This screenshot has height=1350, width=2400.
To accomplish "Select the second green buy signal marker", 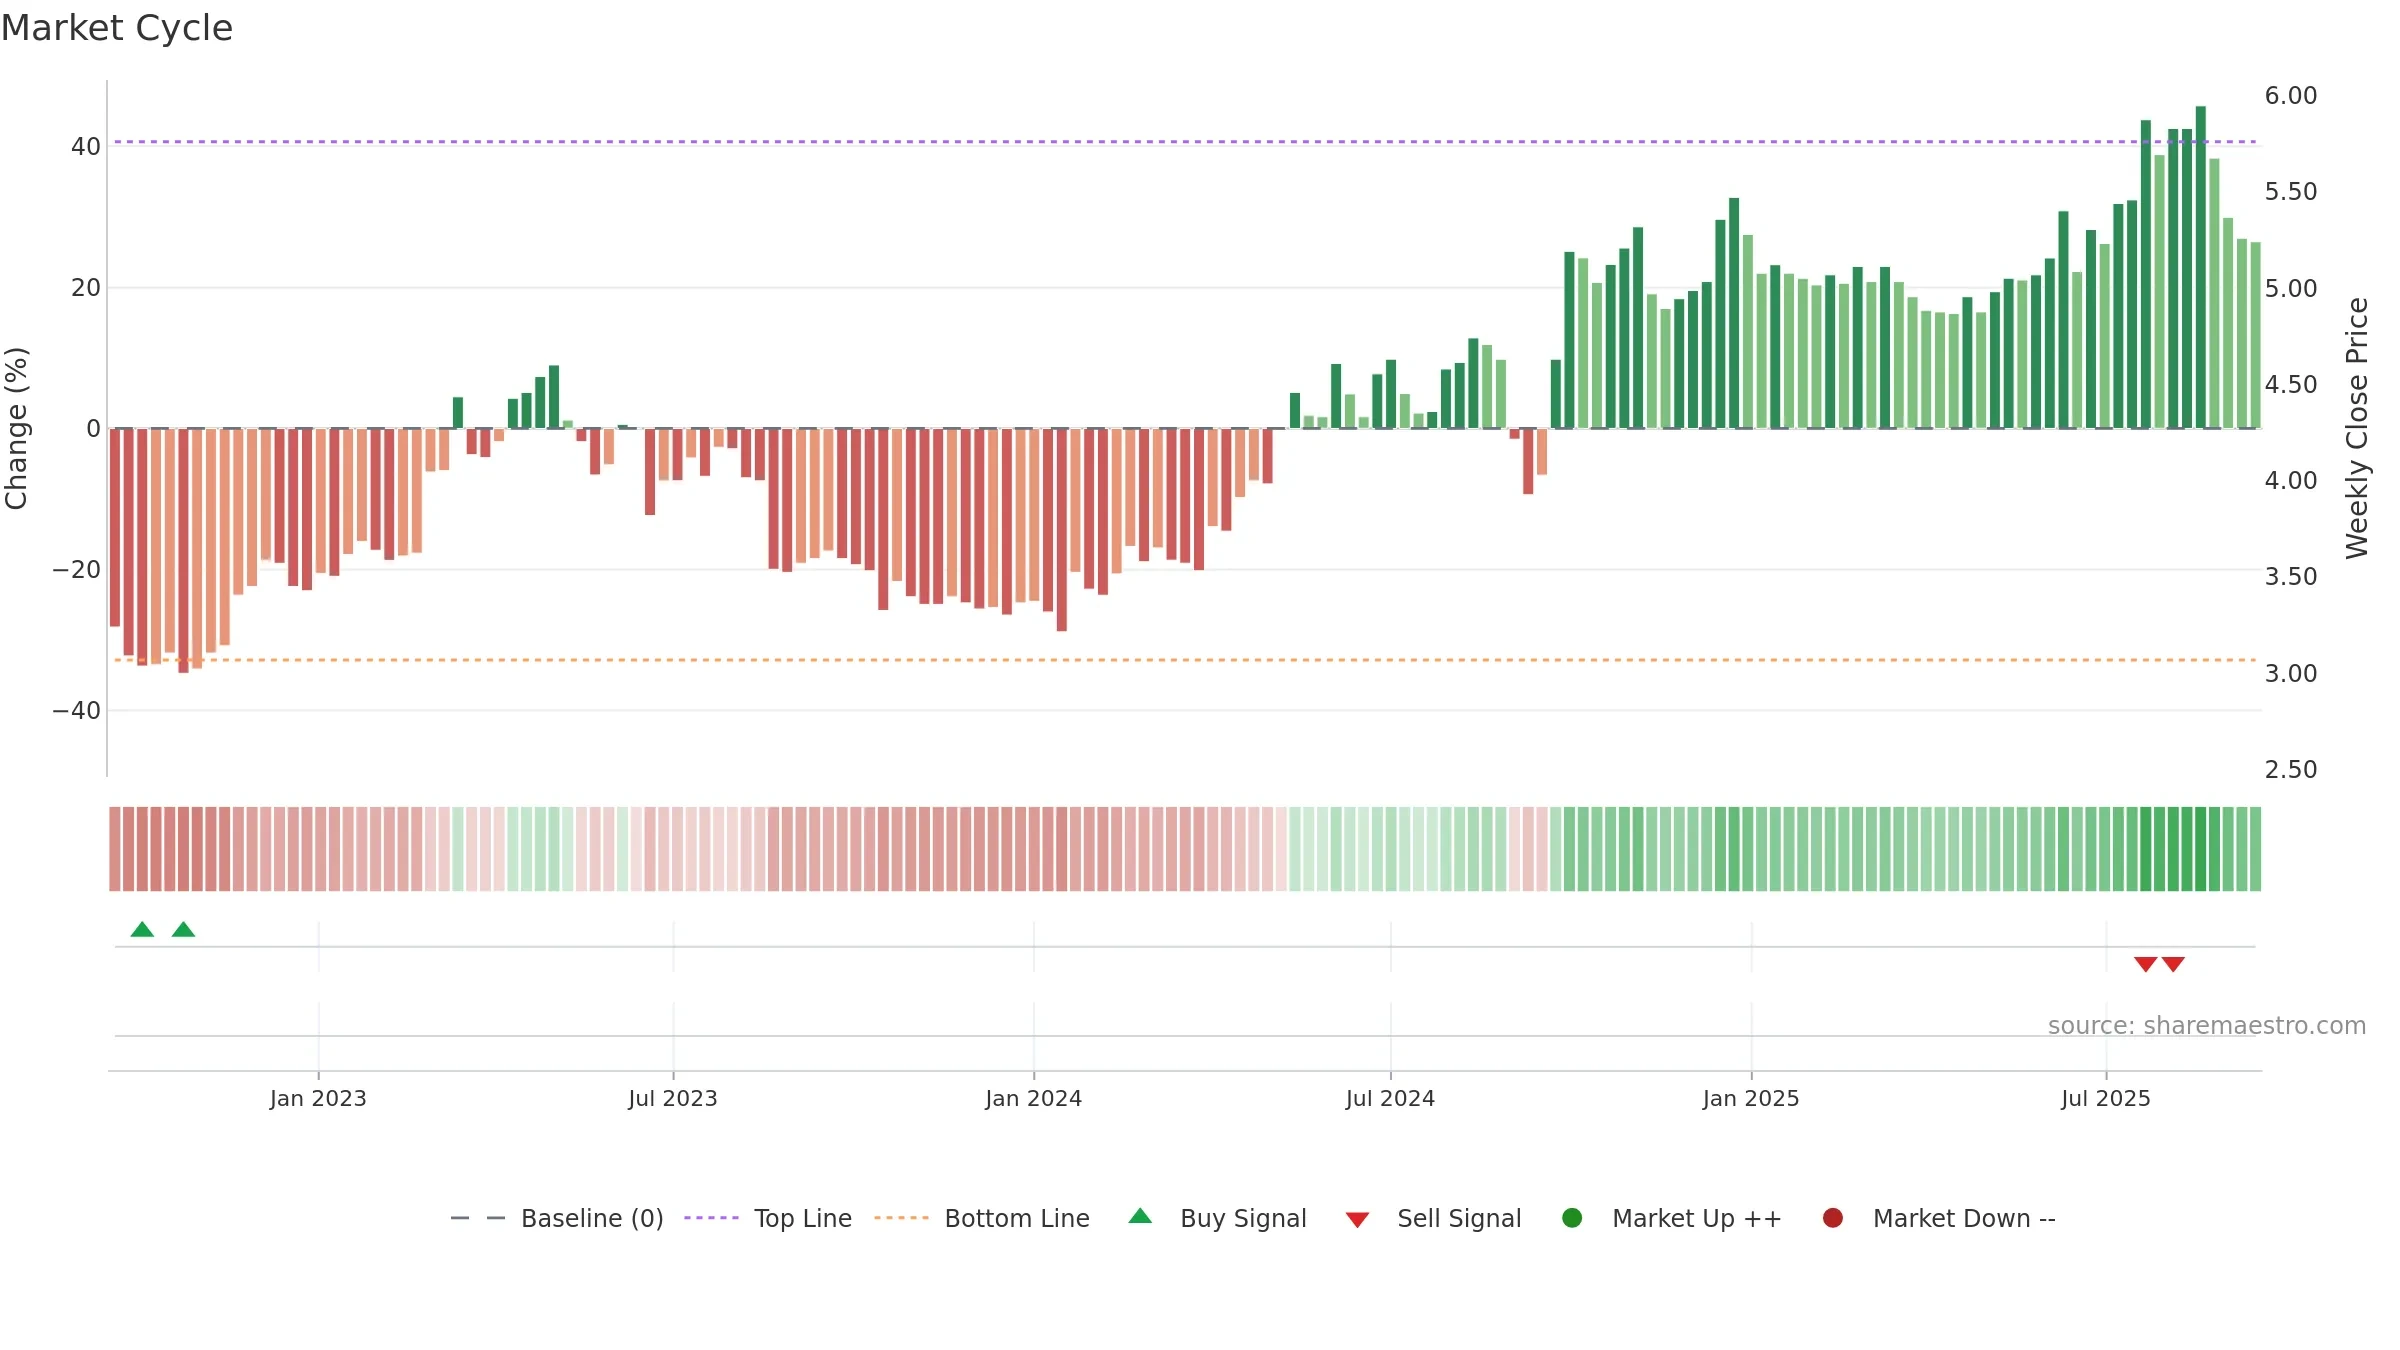I will (x=183, y=929).
